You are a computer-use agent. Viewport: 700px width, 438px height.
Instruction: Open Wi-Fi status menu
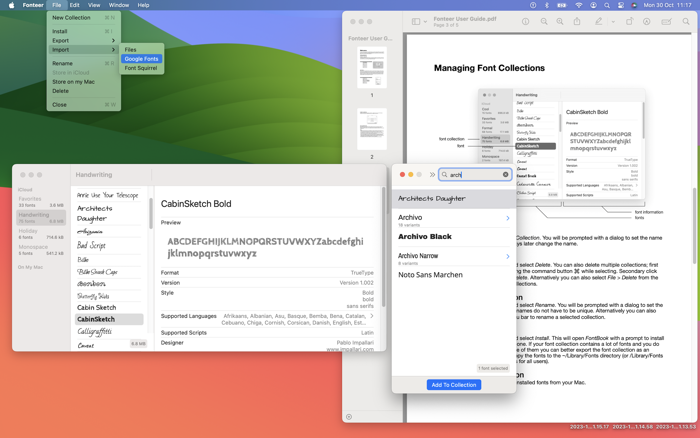(579, 5)
